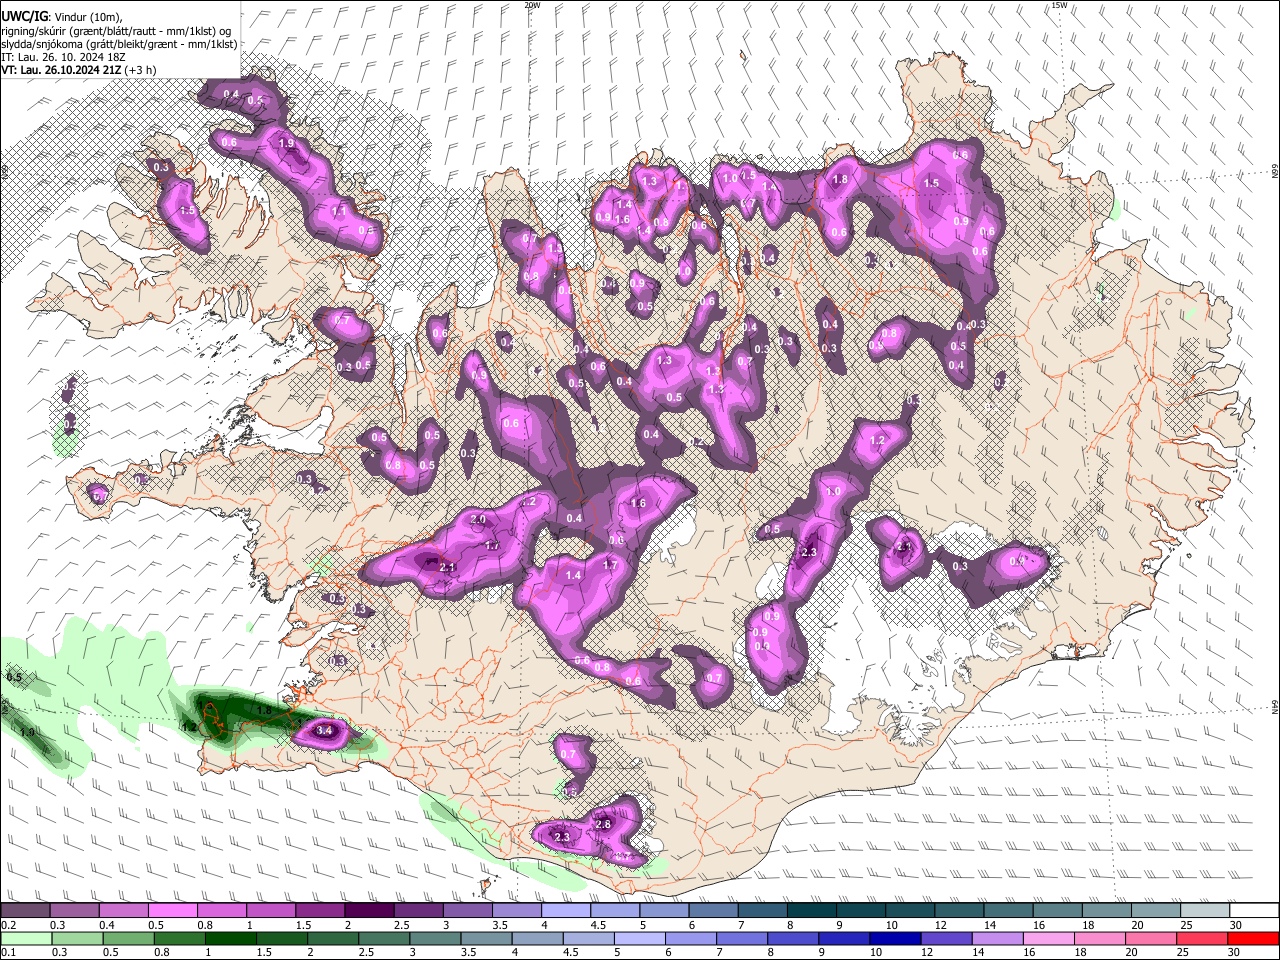1280x960 pixels.
Task: Click the white 30 swatch in upper legend
Action: point(1254,911)
